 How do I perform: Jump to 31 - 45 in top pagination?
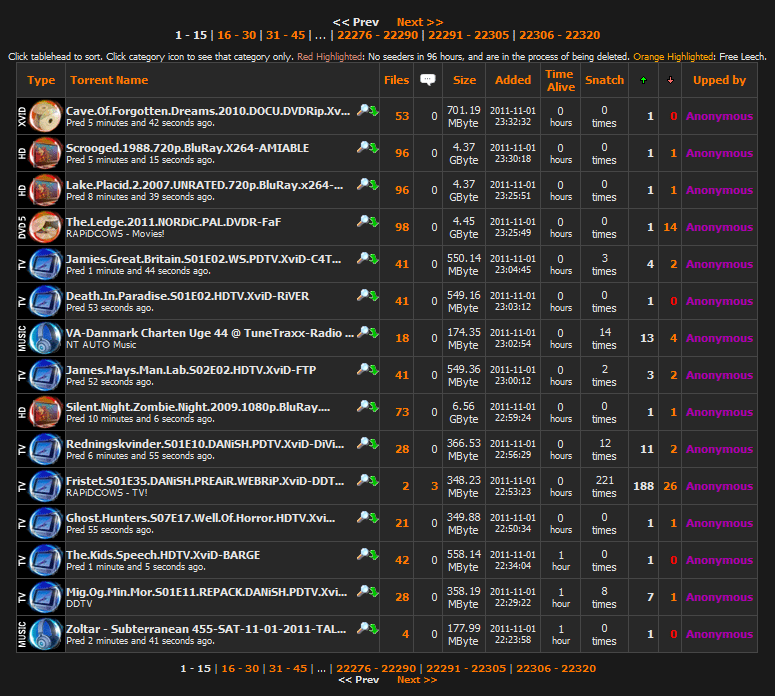(x=286, y=35)
